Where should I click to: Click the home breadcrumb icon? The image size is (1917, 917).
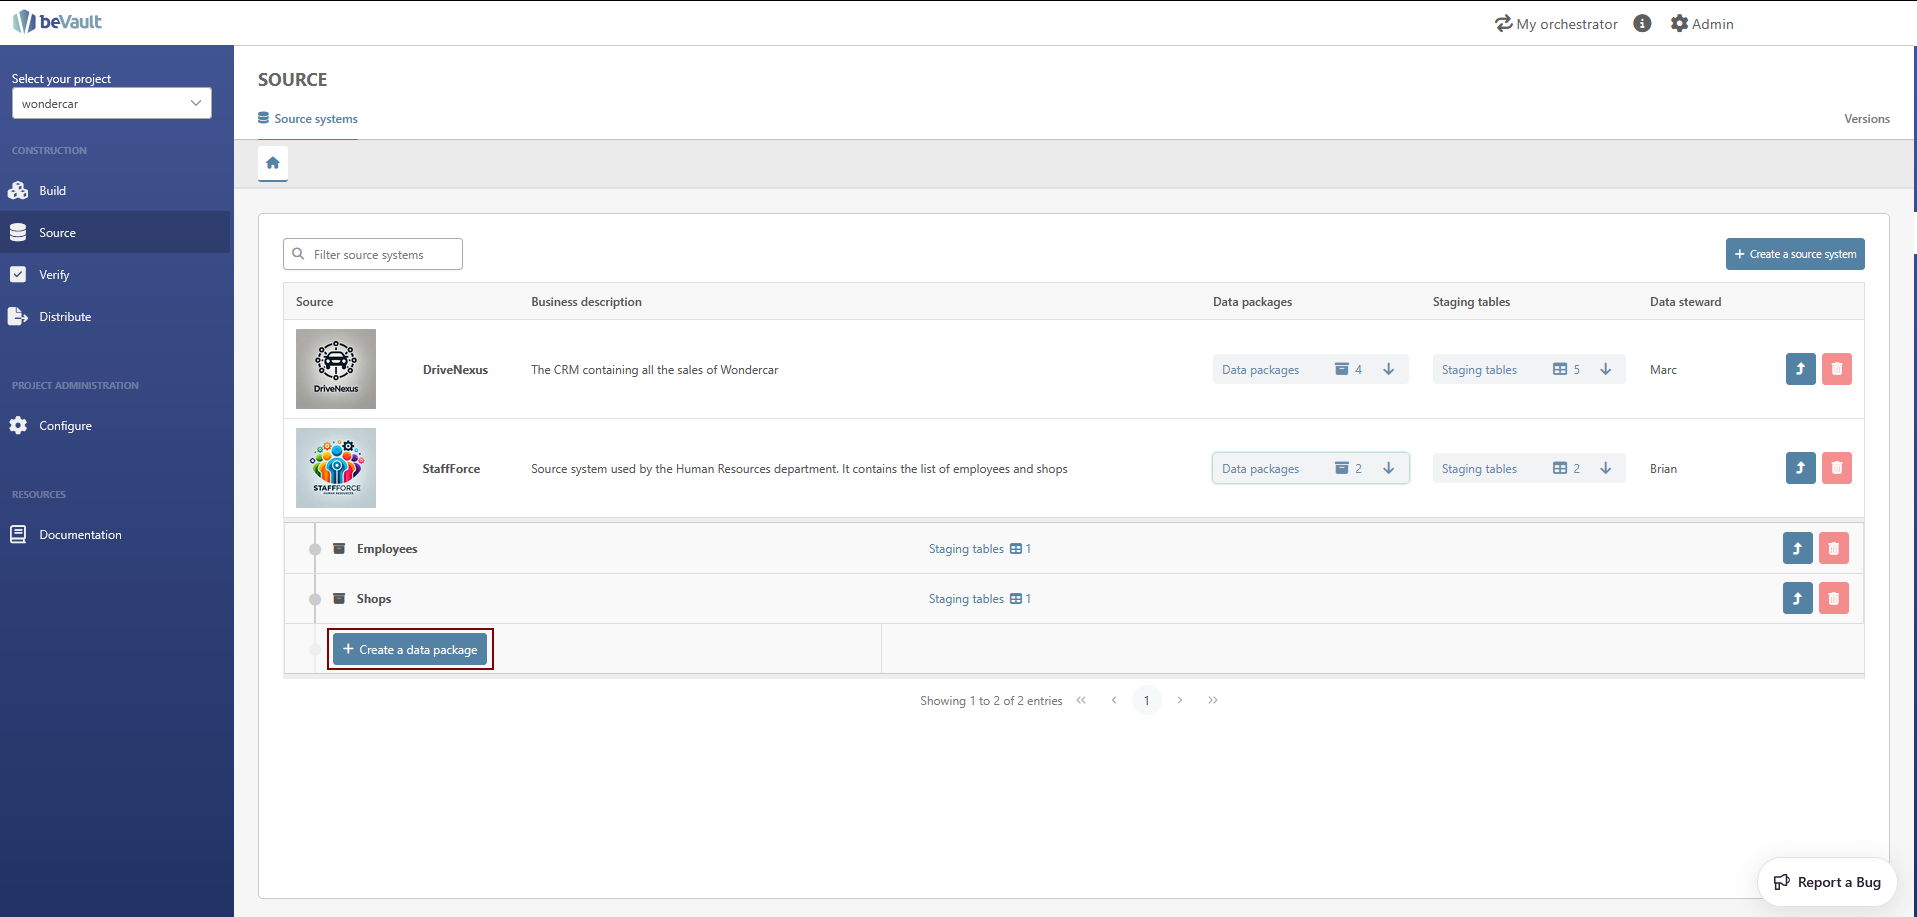pyautogui.click(x=272, y=163)
